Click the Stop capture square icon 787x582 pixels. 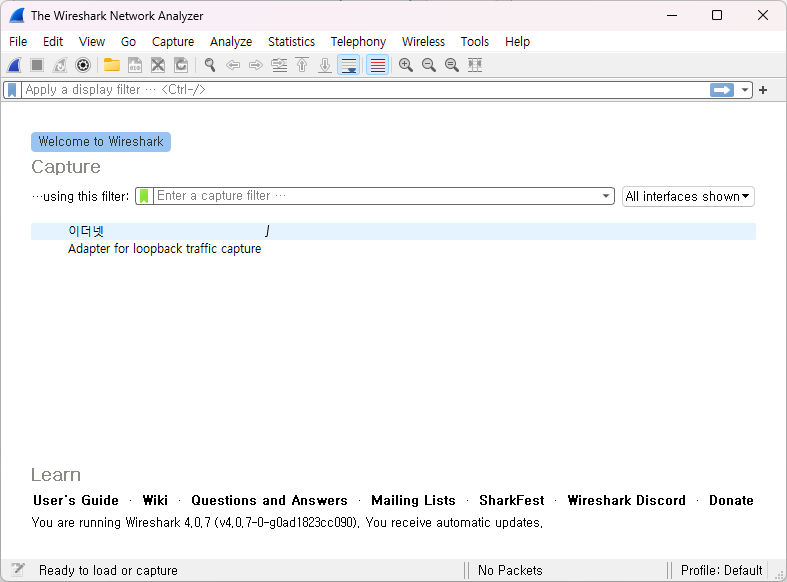coord(37,65)
